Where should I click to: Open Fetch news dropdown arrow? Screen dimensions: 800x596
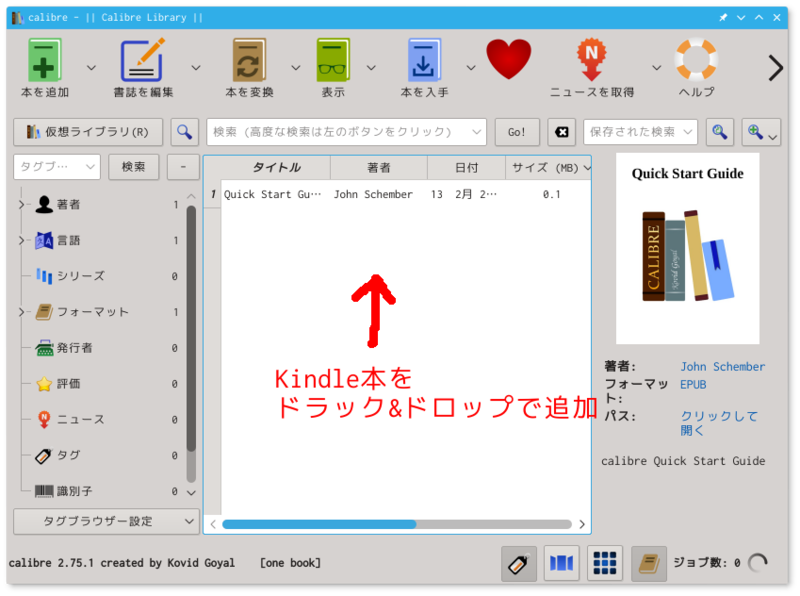point(657,67)
